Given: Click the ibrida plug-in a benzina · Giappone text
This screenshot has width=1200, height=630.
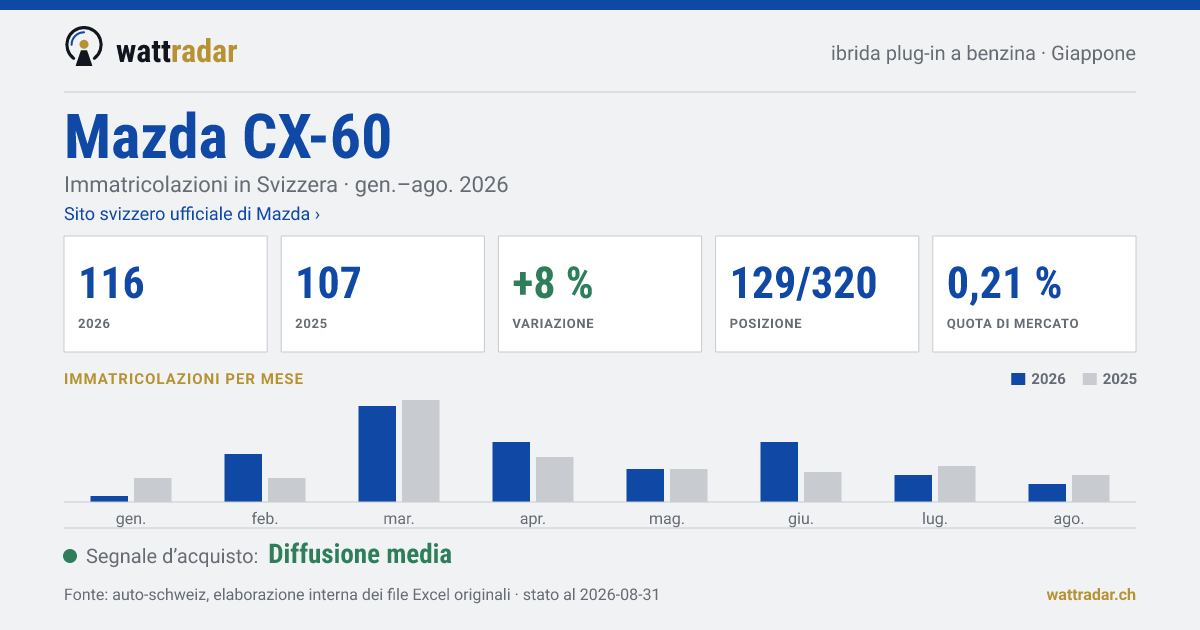Looking at the screenshot, I should point(983,54).
